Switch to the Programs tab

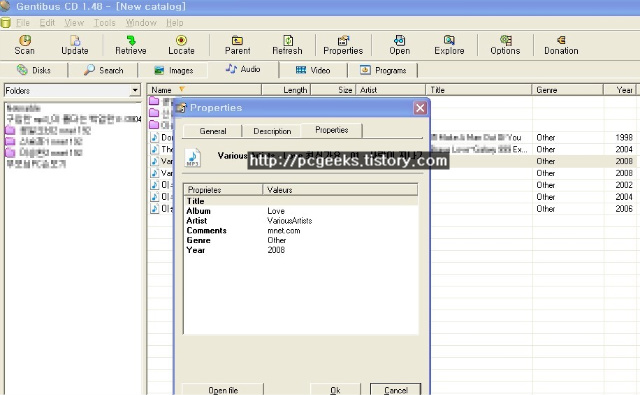click(x=383, y=70)
